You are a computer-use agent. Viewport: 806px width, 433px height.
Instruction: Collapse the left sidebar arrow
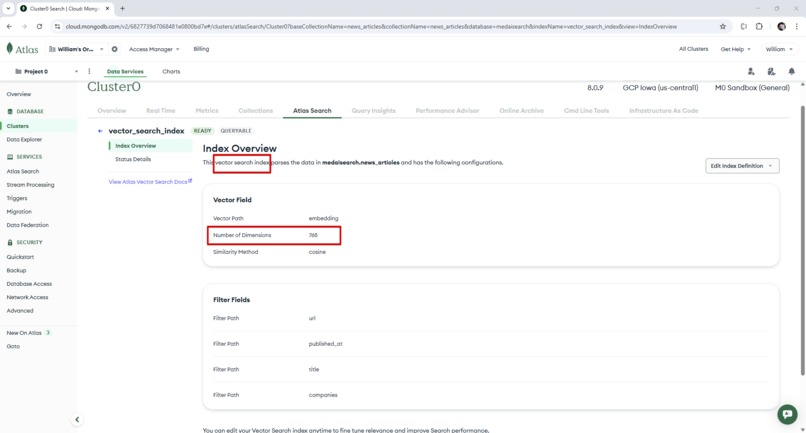pyautogui.click(x=77, y=420)
